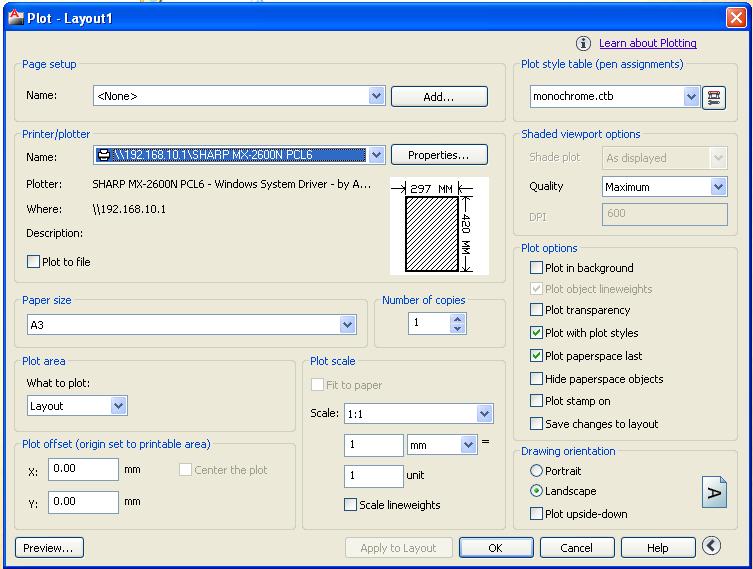Click the Add... page setup button

pyautogui.click(x=439, y=97)
